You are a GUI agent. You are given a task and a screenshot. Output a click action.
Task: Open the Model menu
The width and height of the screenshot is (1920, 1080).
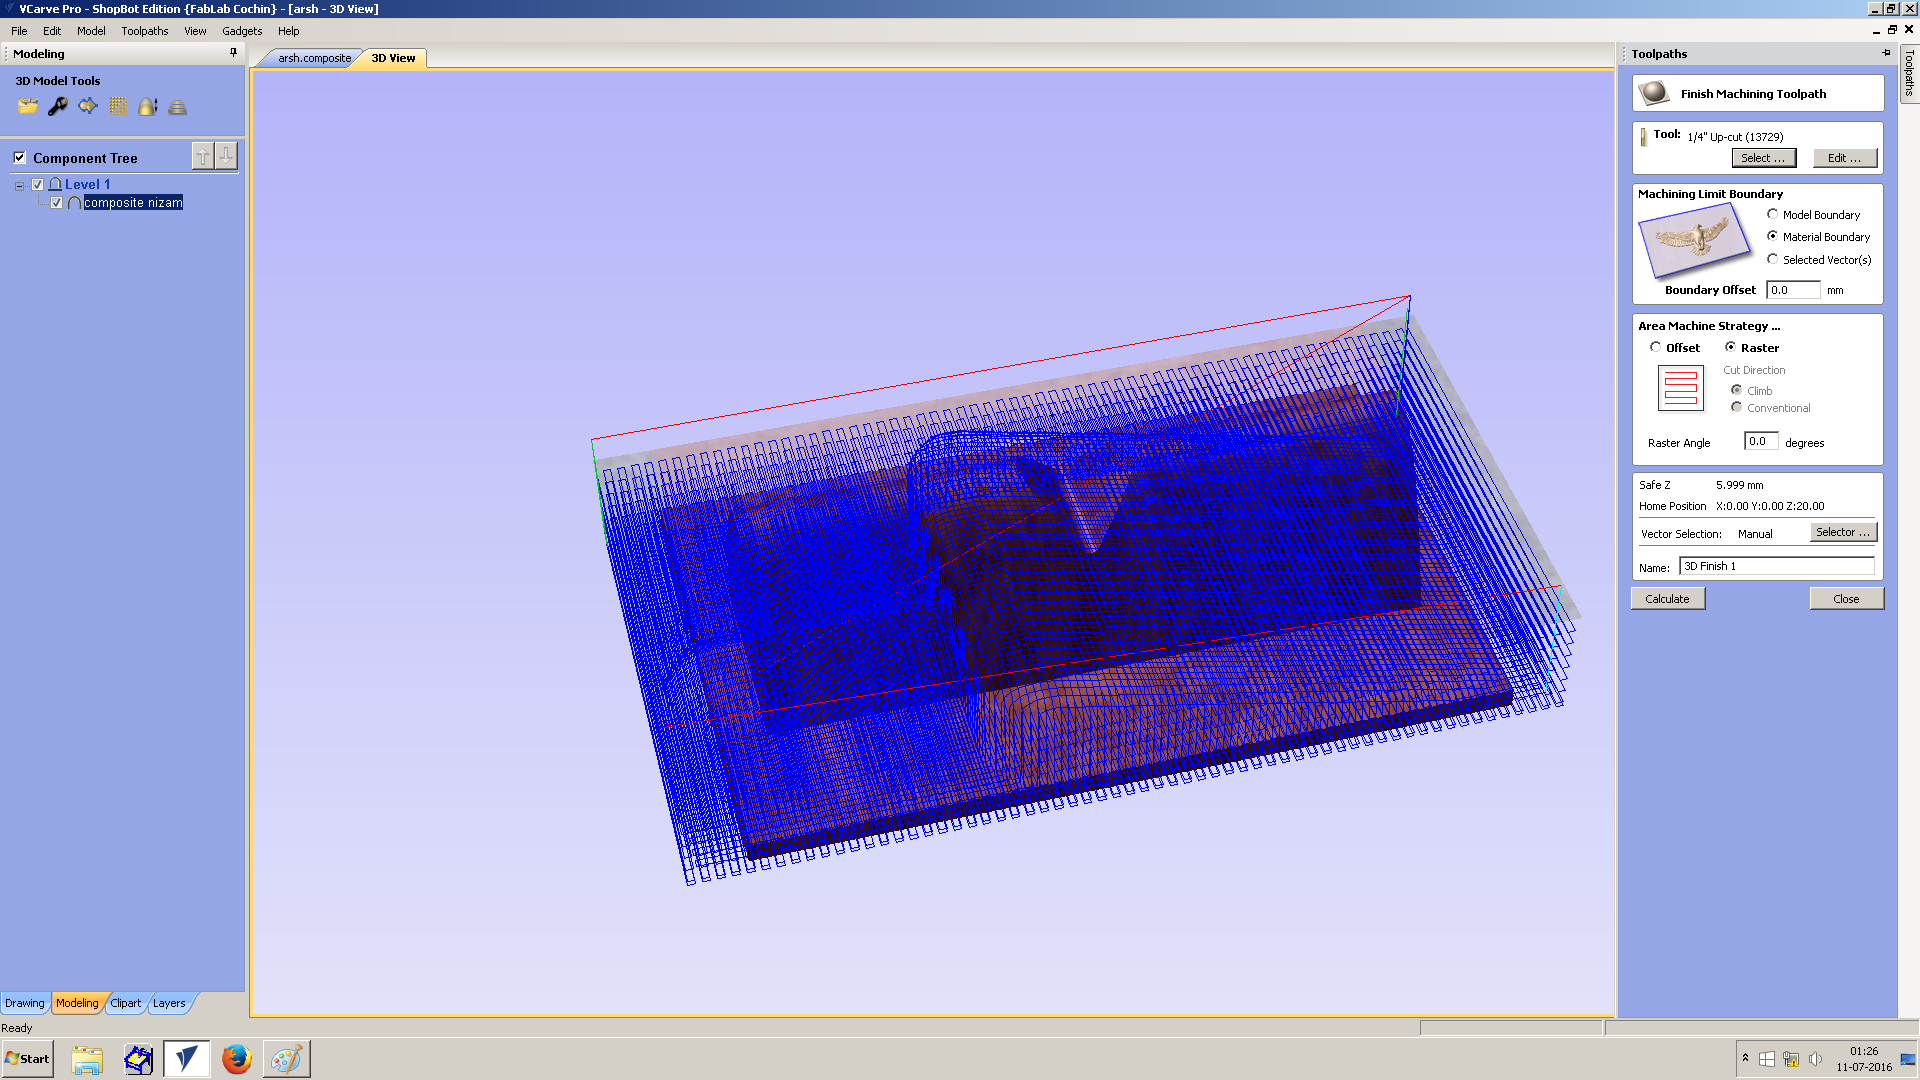coord(91,31)
